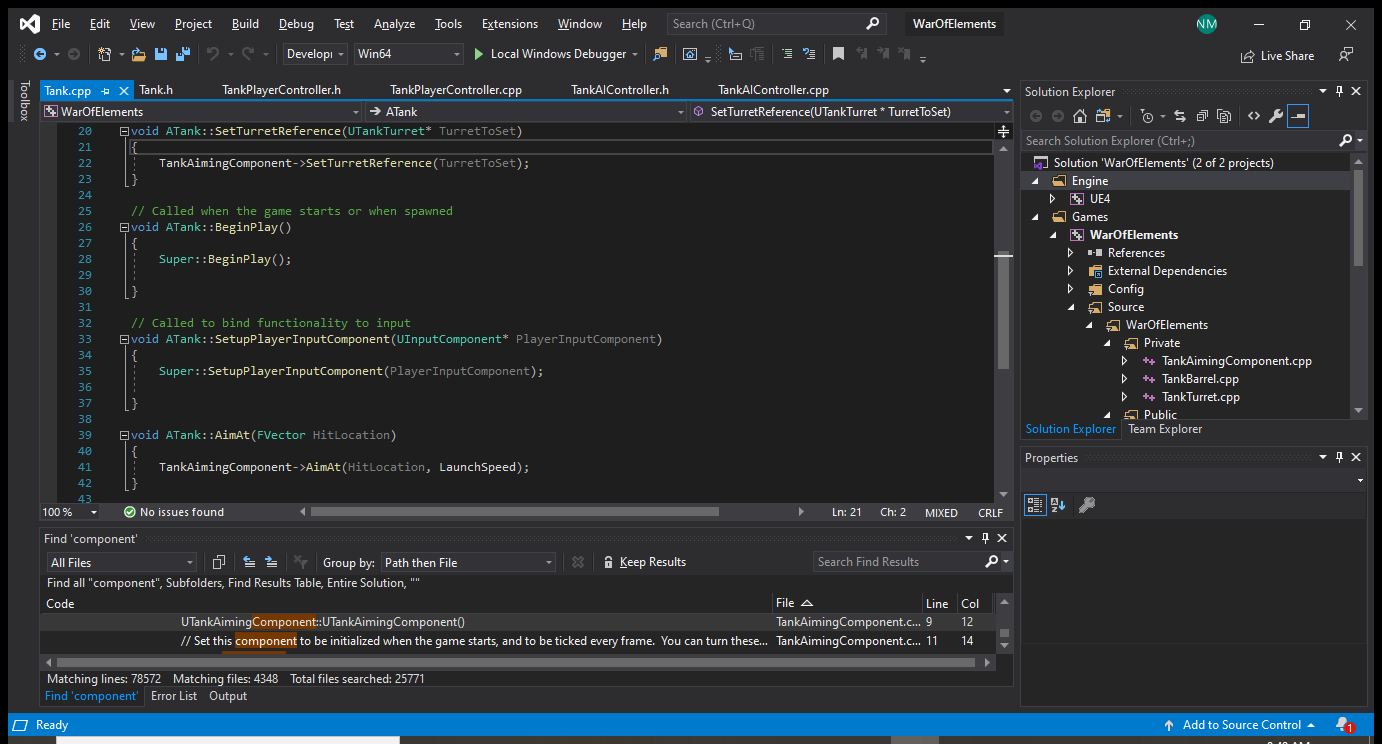The image size is (1382, 744).
Task: Expand the UE4 project node
Action: [x=1052, y=199]
